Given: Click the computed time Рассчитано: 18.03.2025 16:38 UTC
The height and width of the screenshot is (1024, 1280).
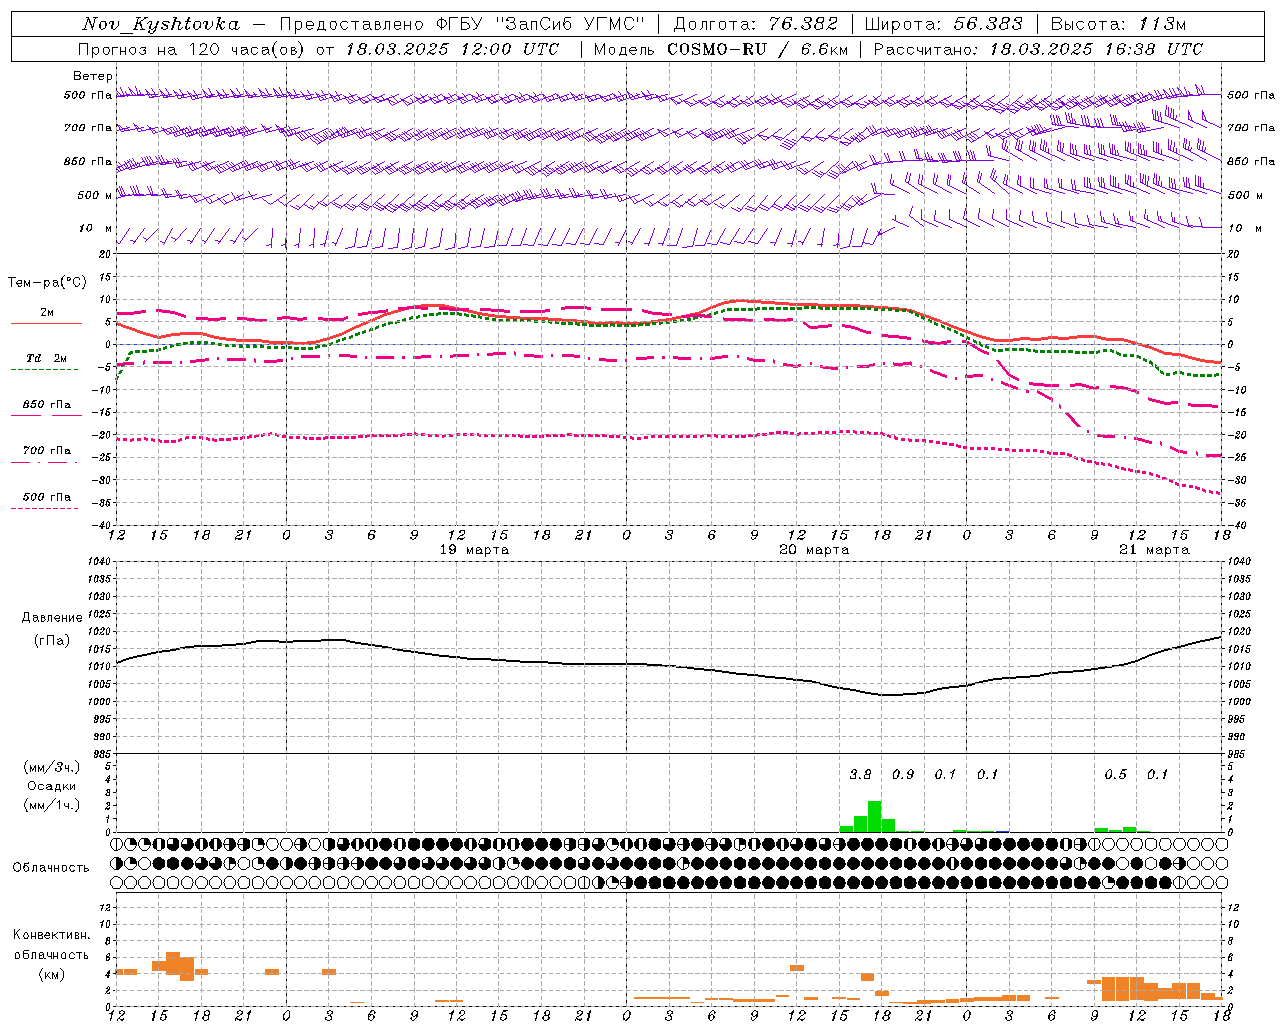Looking at the screenshot, I should [1038, 49].
